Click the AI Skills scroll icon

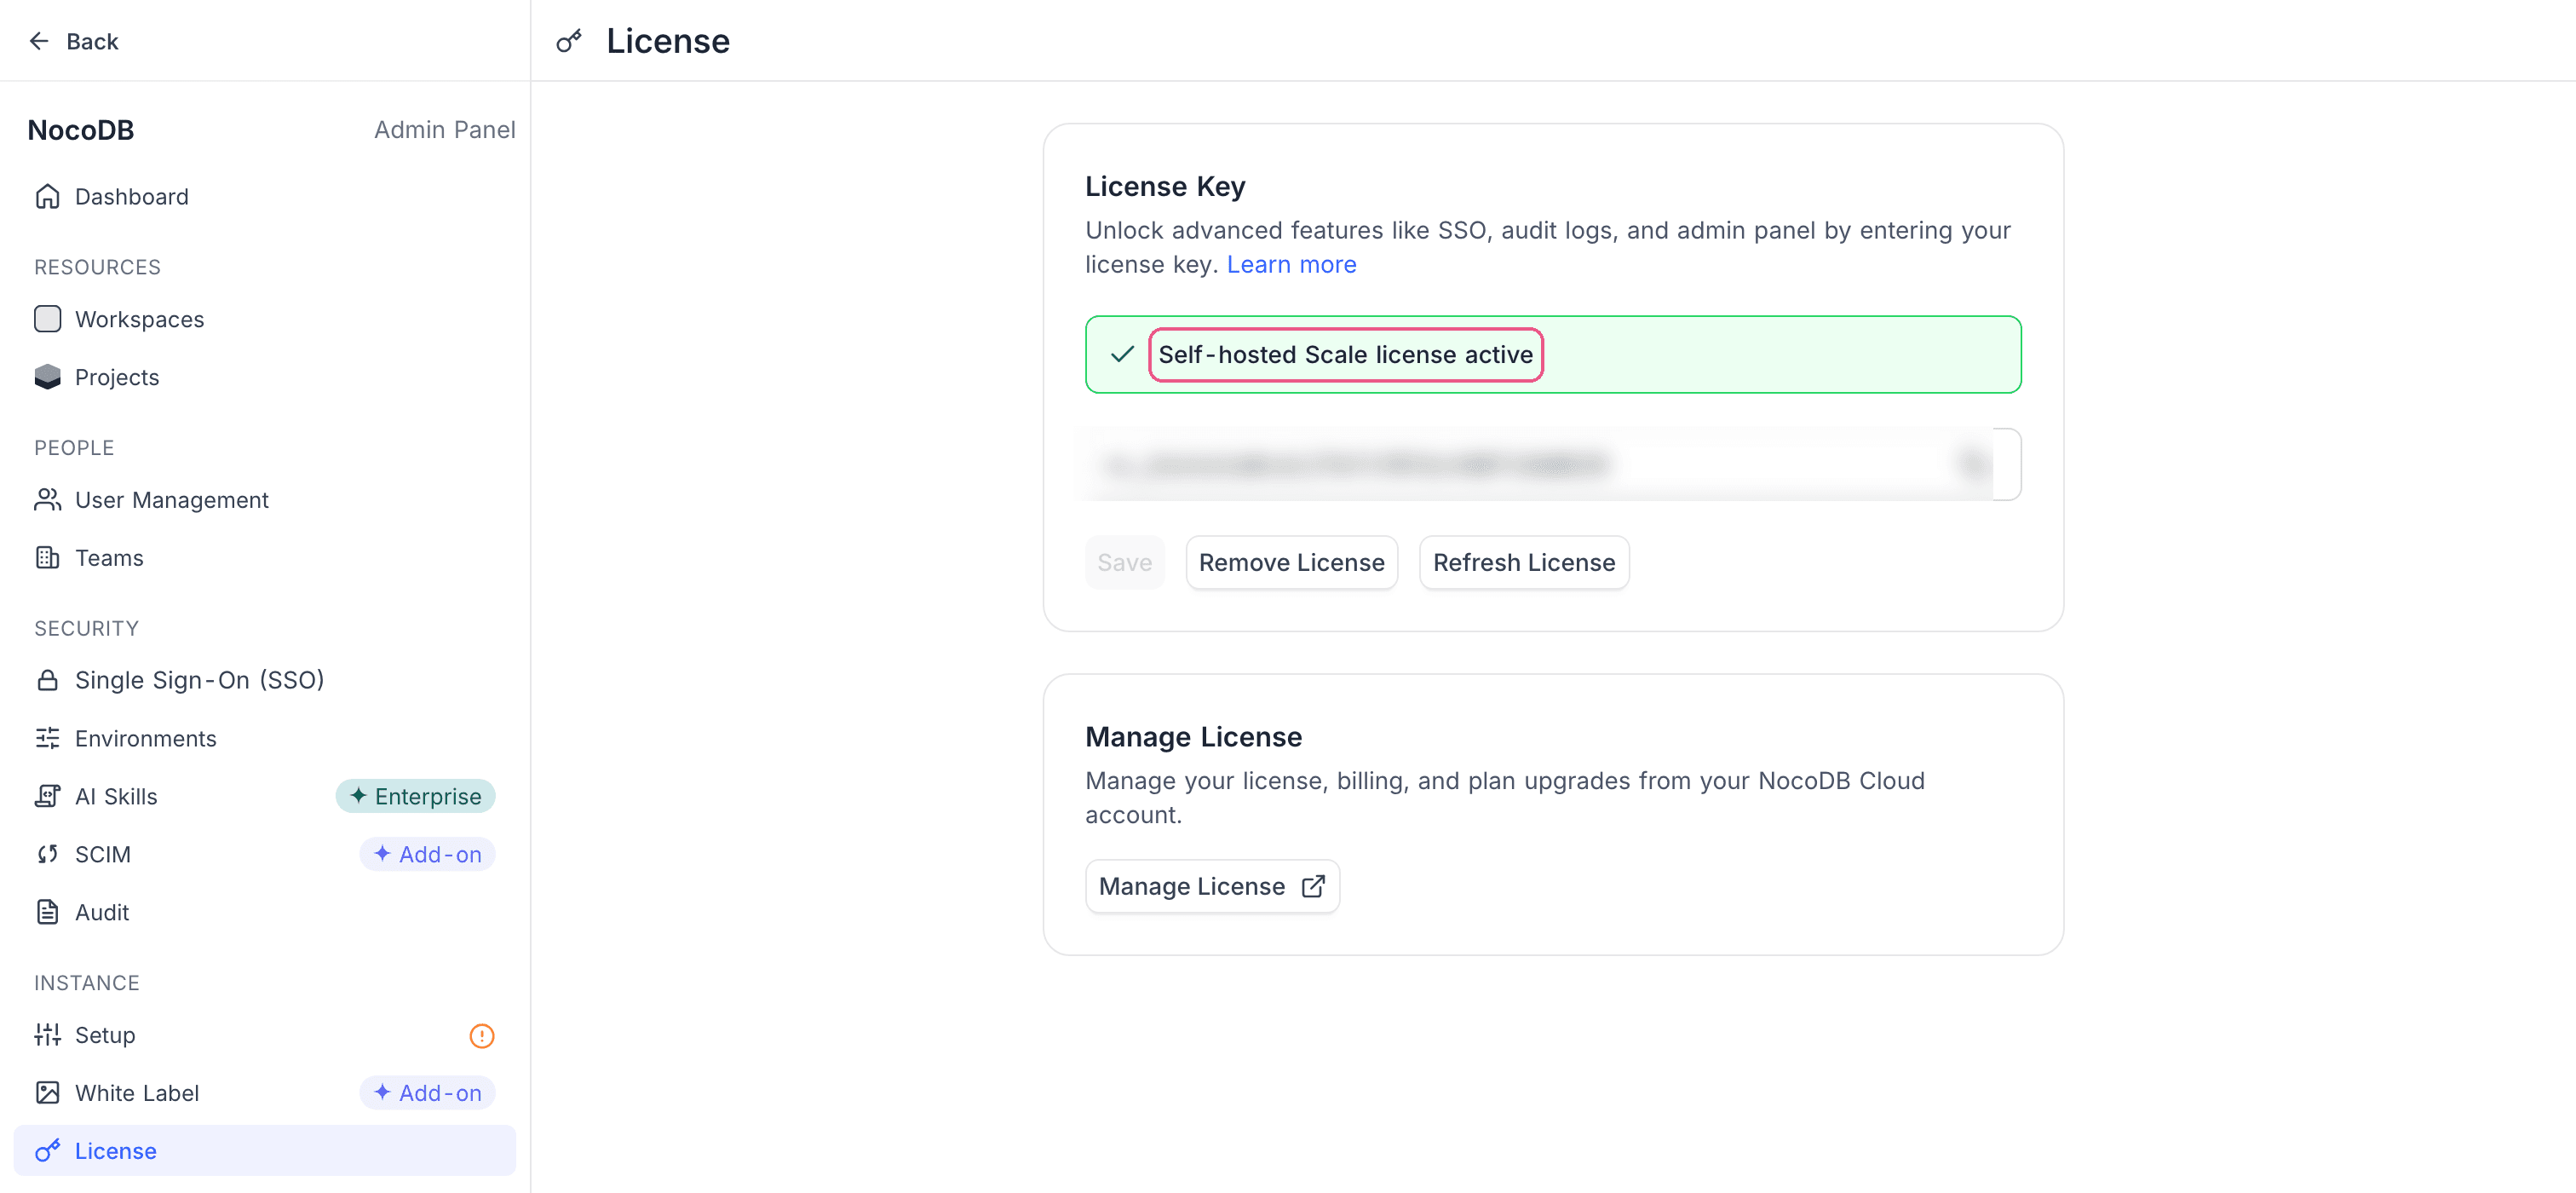pos(47,796)
